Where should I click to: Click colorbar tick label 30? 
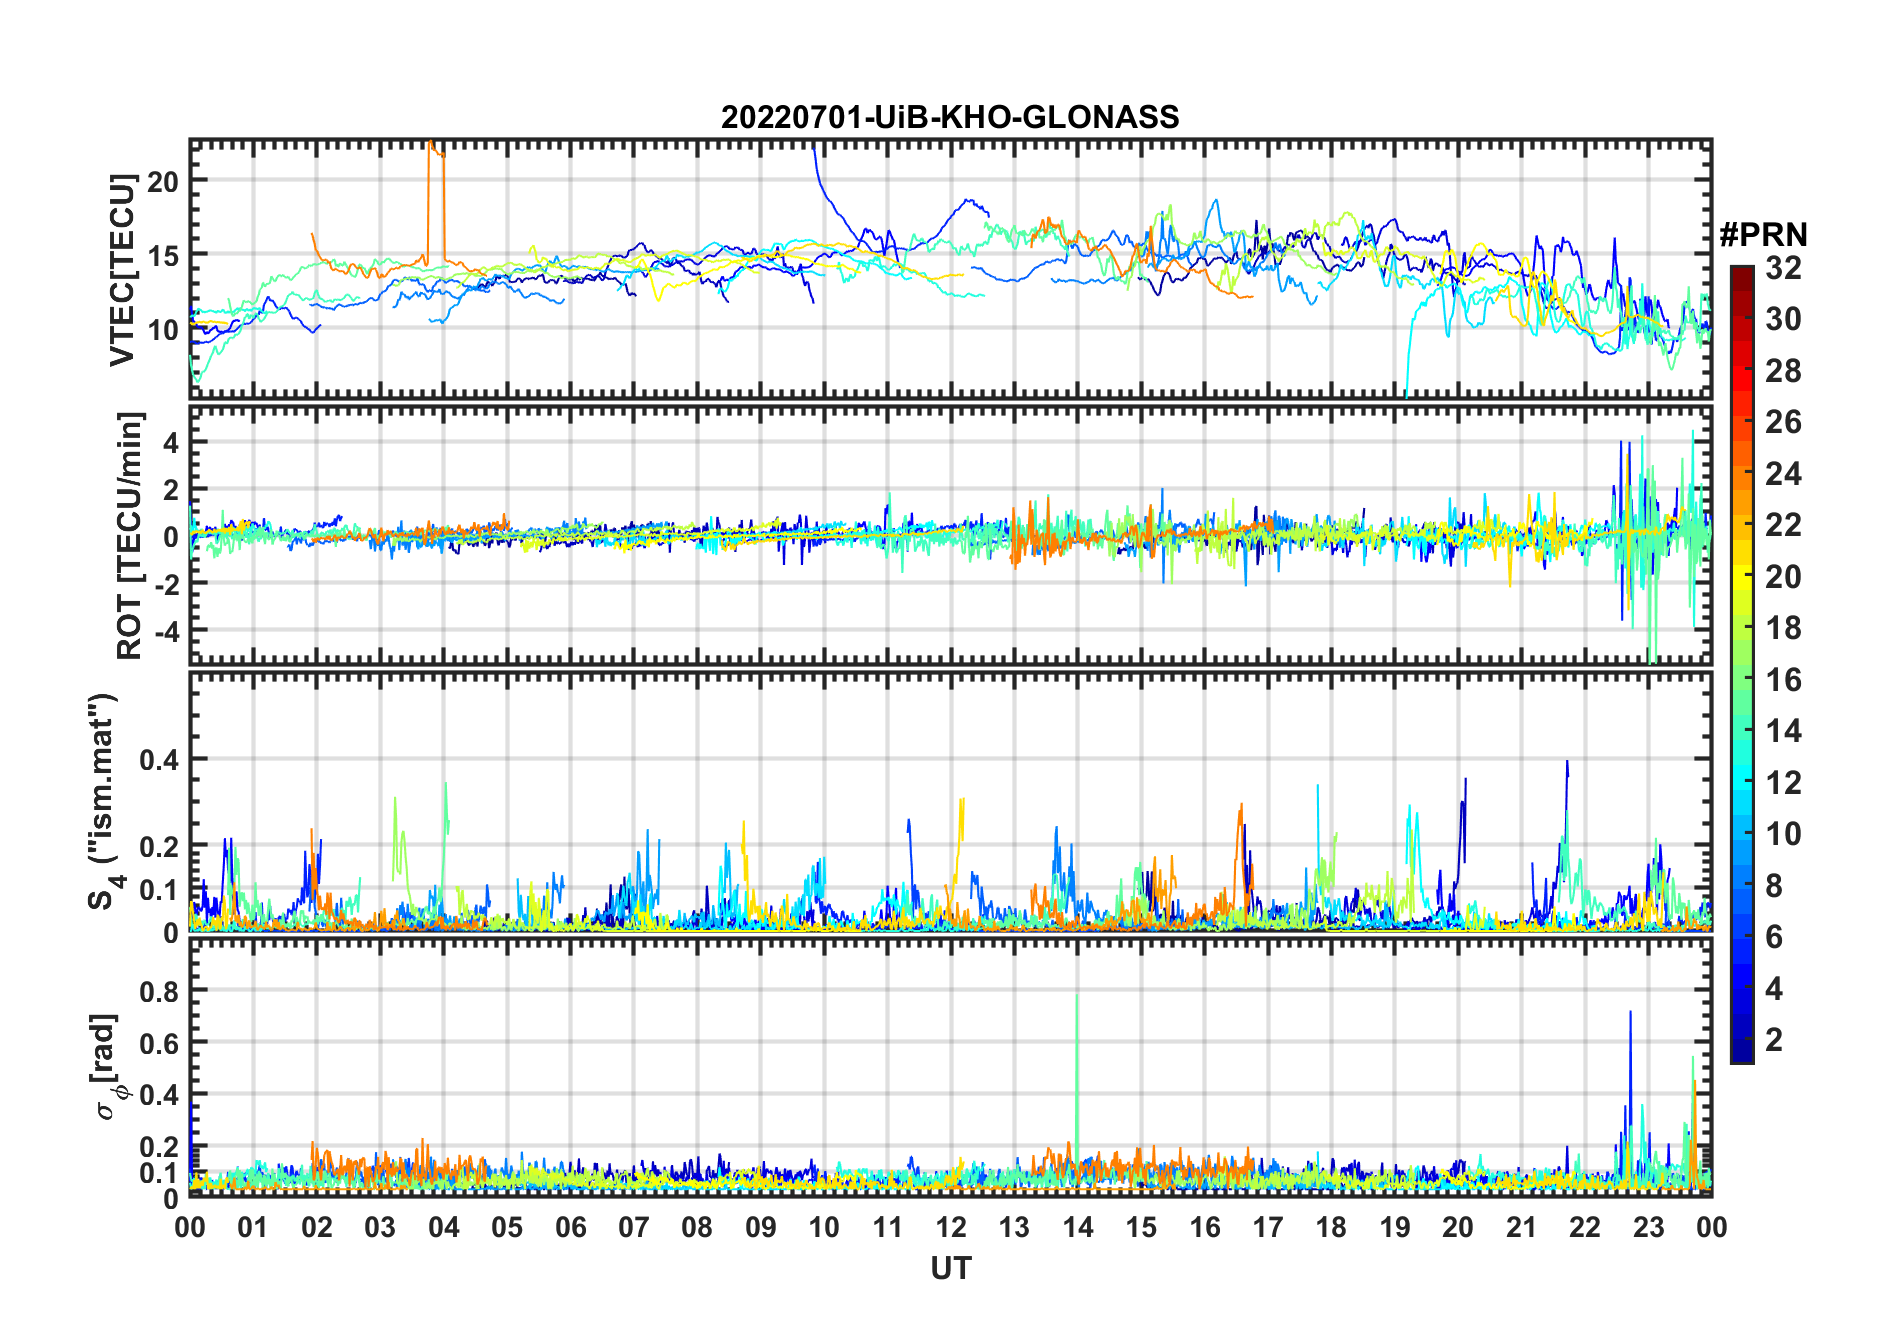coord(1783,319)
